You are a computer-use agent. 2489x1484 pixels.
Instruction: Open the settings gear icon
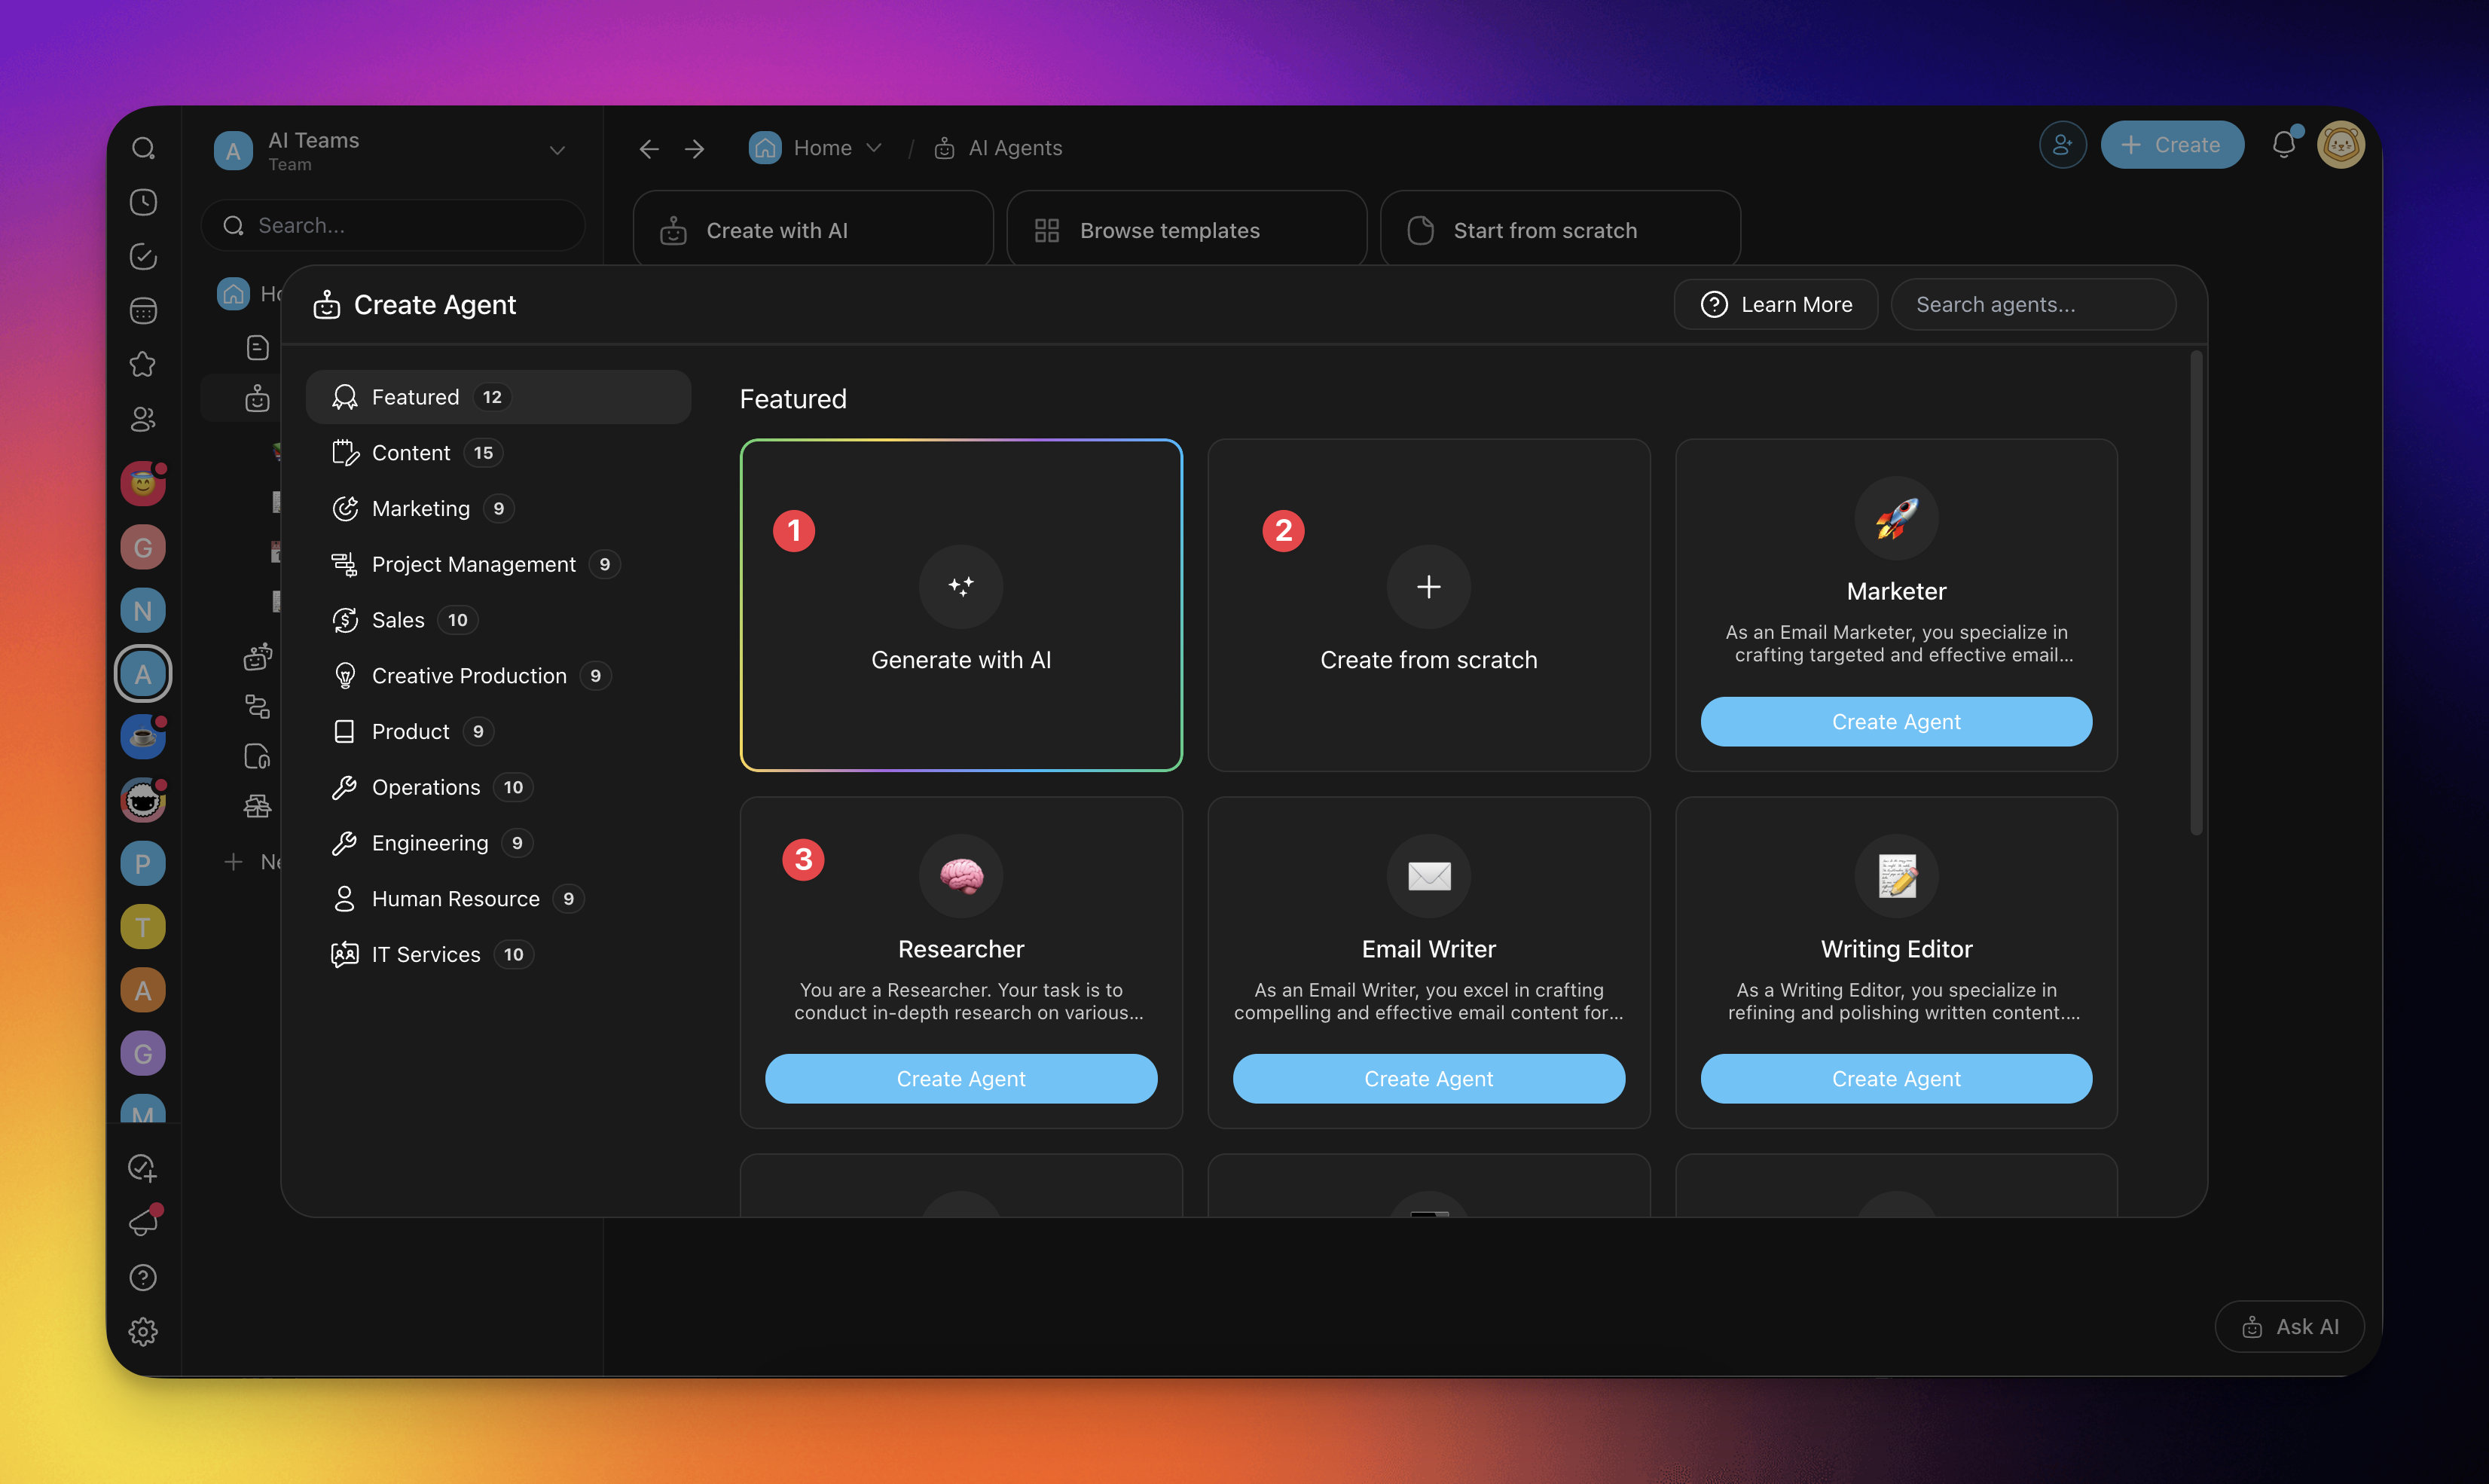143,1331
